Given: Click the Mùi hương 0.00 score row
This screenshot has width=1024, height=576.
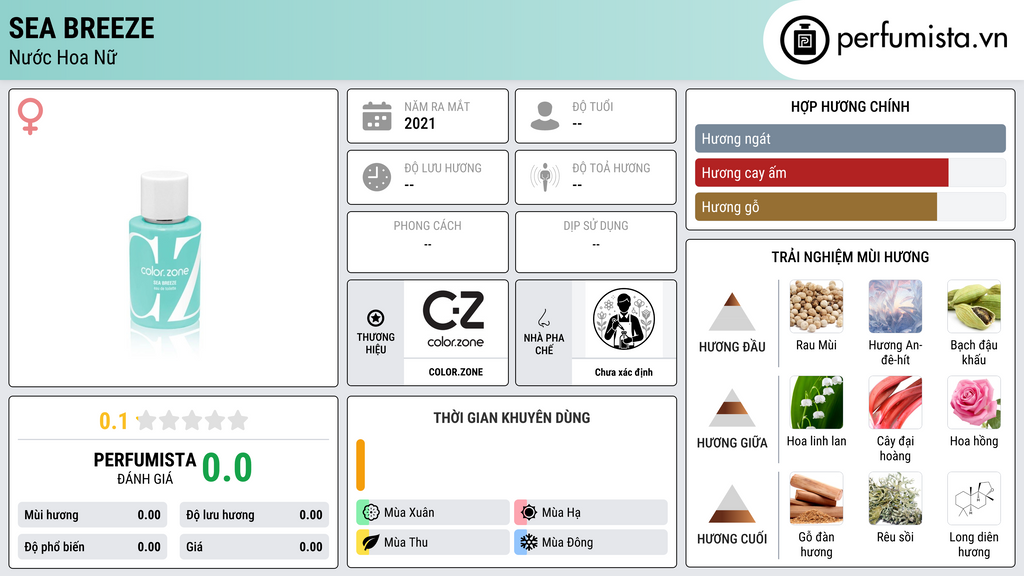Looking at the screenshot, I should coord(92,515).
